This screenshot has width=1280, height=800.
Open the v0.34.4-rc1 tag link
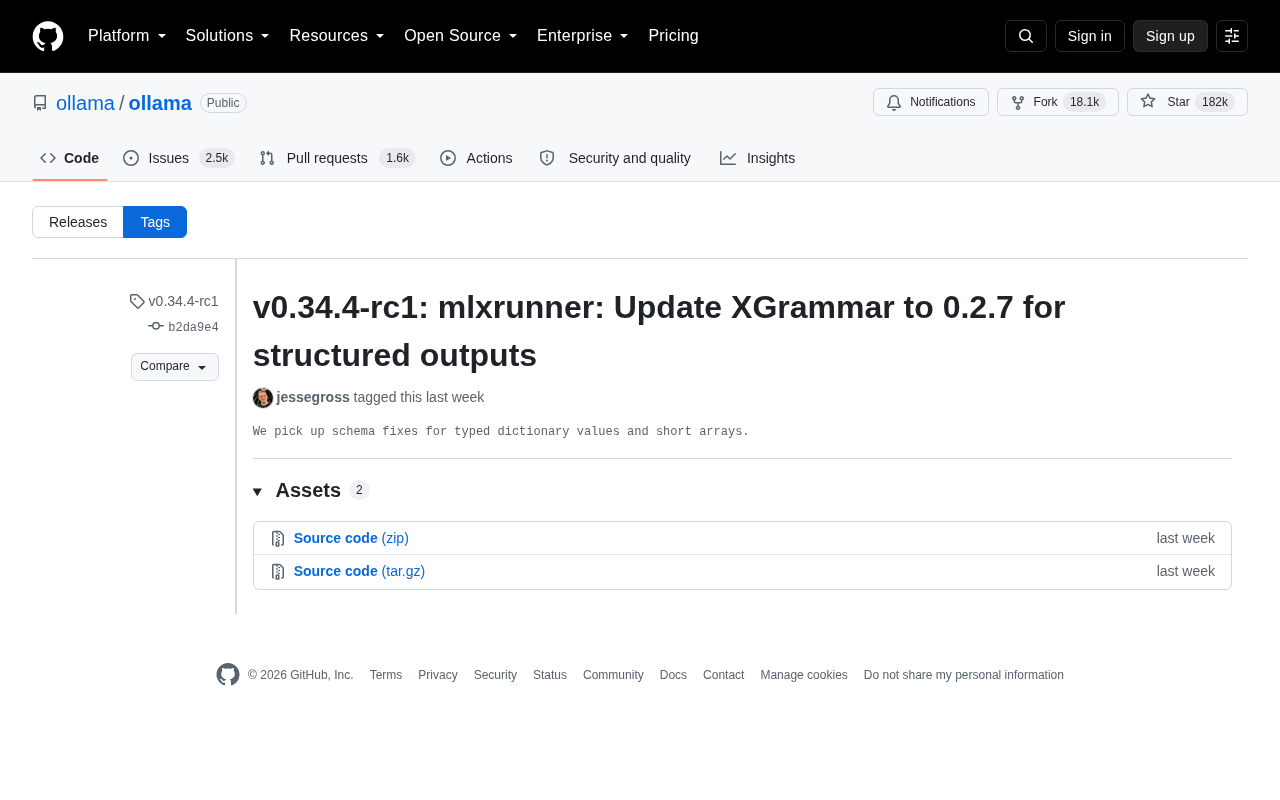pyautogui.click(x=183, y=301)
